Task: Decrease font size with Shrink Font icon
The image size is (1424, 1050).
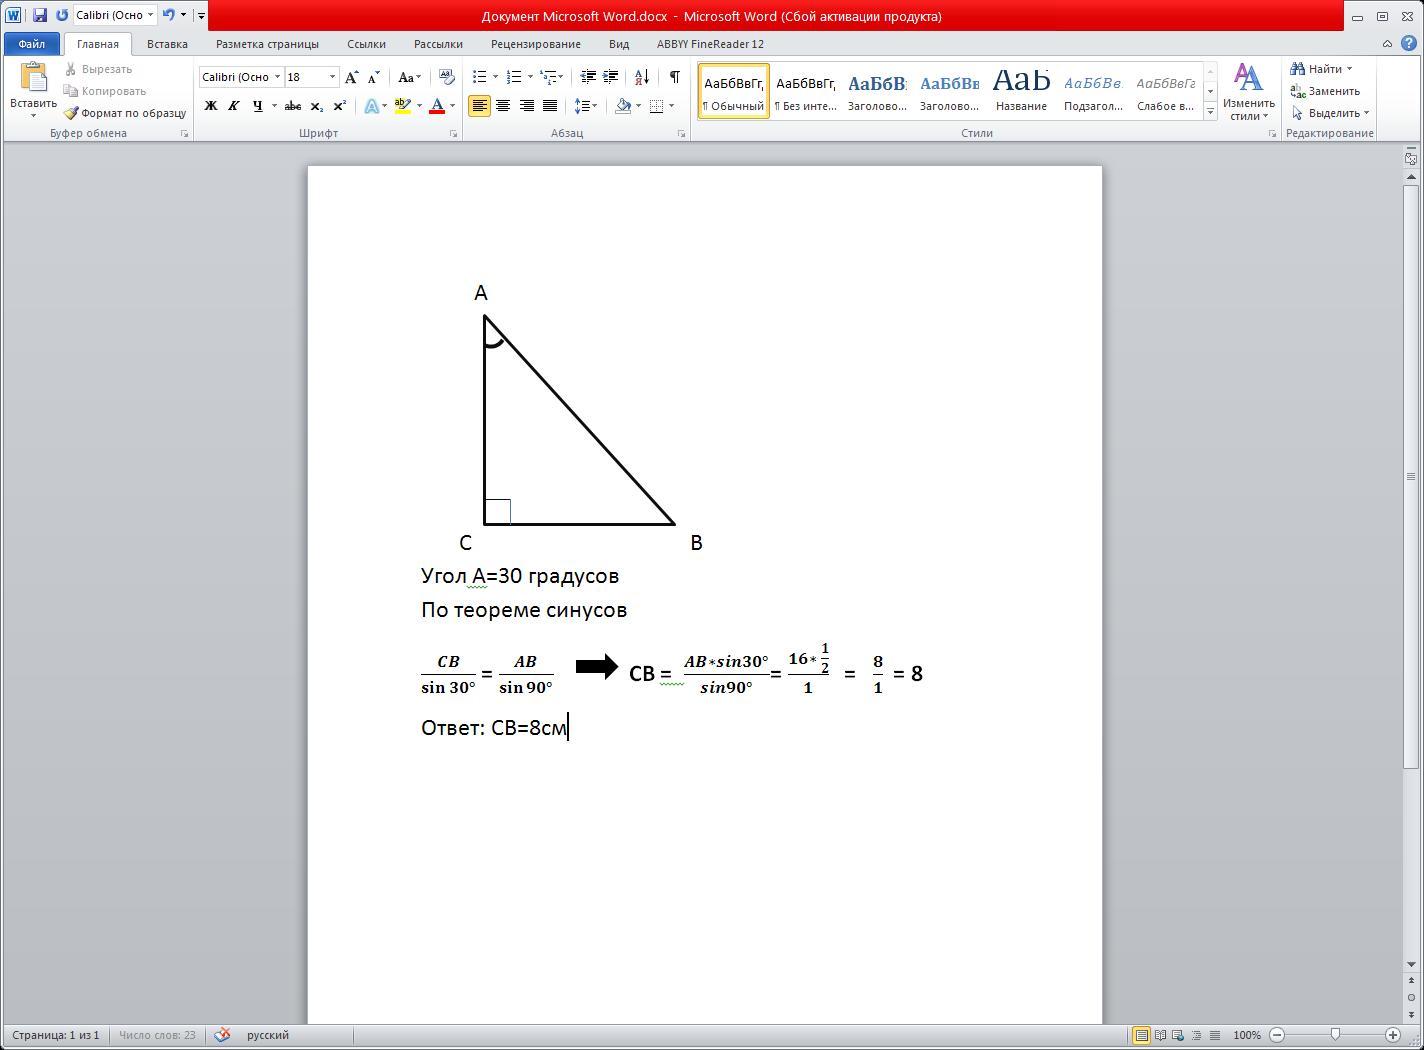Action: pyautogui.click(x=374, y=77)
